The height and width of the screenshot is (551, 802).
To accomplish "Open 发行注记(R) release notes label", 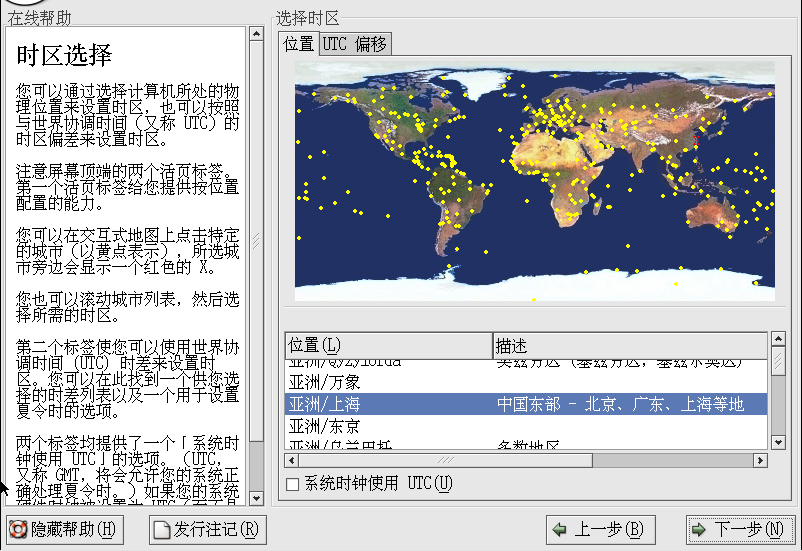I will [216, 530].
